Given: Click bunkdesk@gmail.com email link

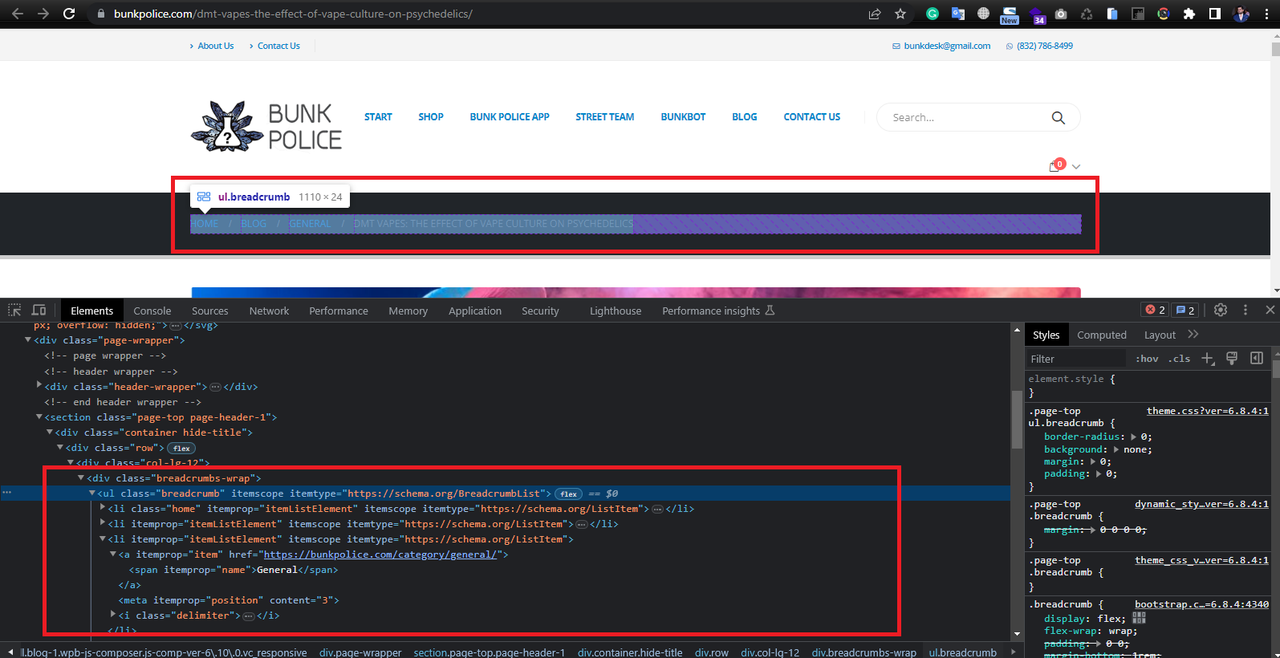Looking at the screenshot, I should (x=947, y=46).
